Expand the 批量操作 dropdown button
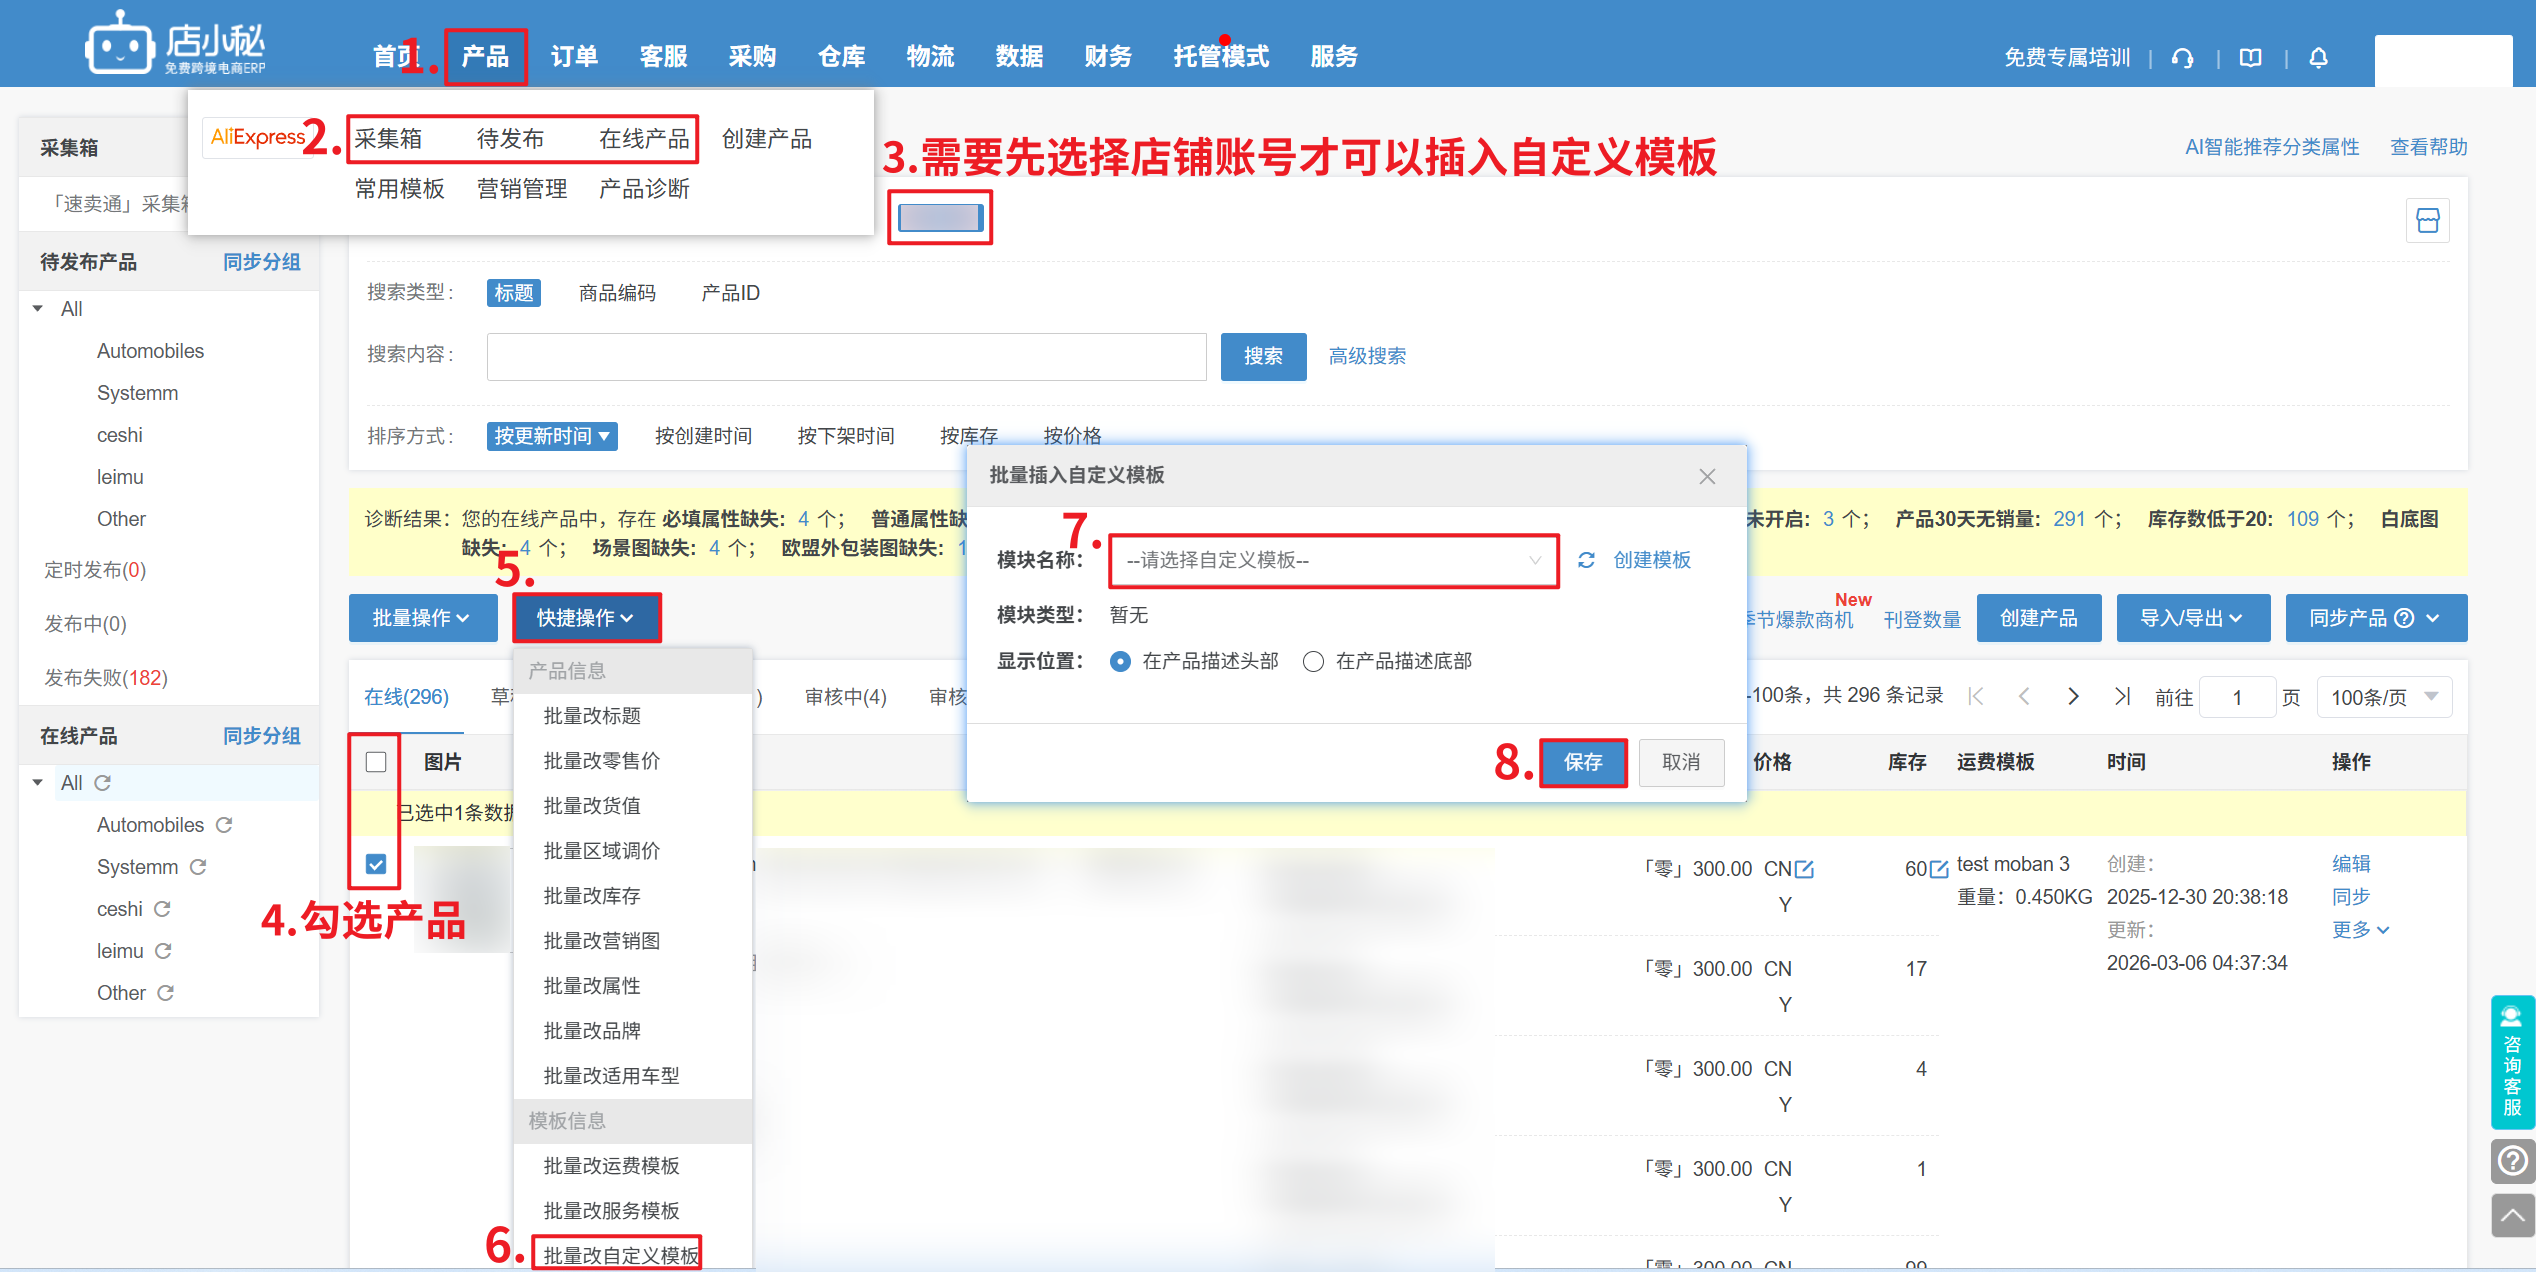This screenshot has width=2536, height=1272. click(x=422, y=618)
